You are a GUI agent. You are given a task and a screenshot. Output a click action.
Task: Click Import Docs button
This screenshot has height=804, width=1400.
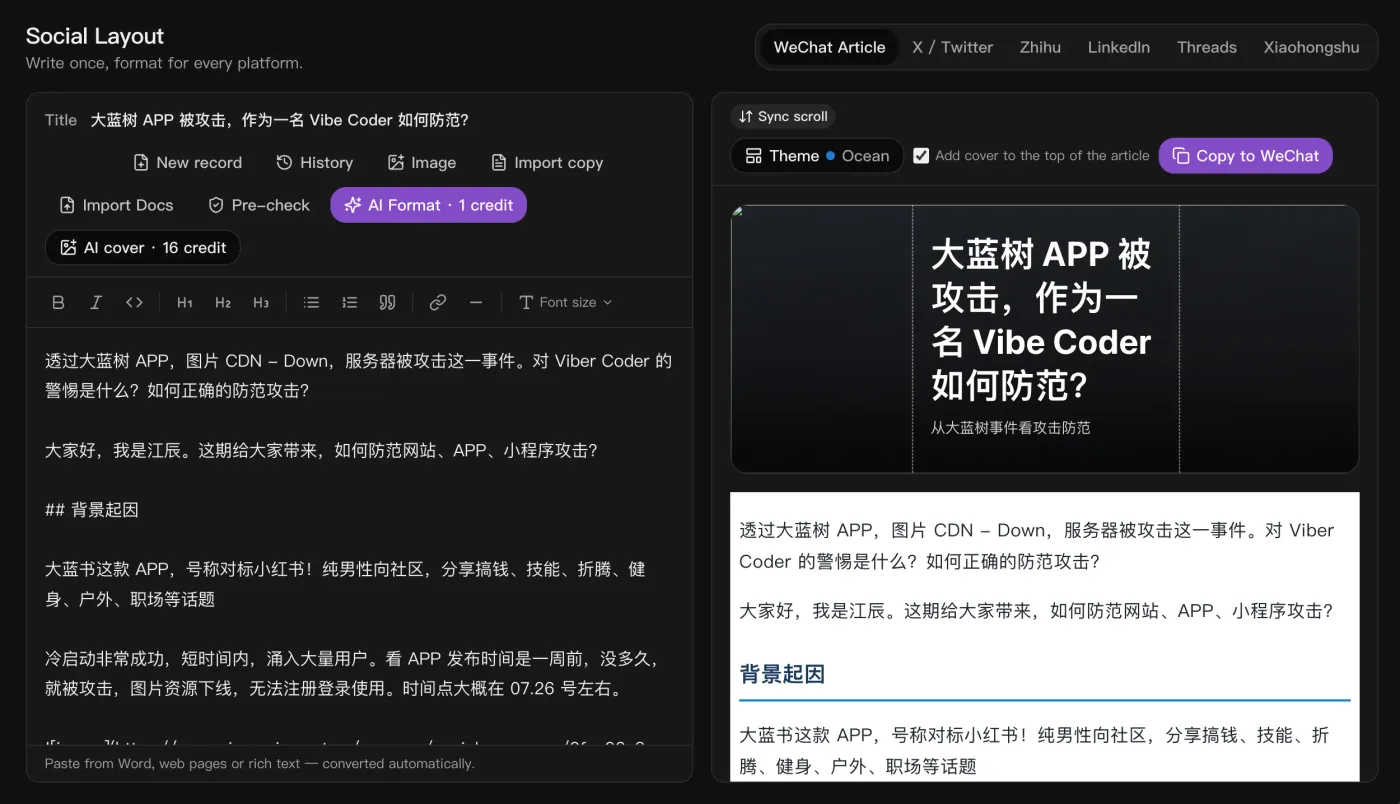tap(116, 205)
